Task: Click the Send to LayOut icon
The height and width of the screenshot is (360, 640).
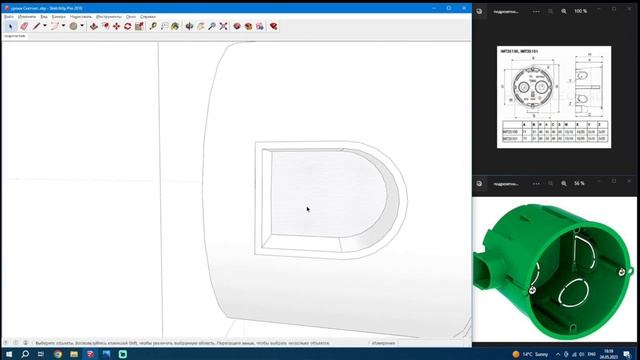Action: pos(260,27)
